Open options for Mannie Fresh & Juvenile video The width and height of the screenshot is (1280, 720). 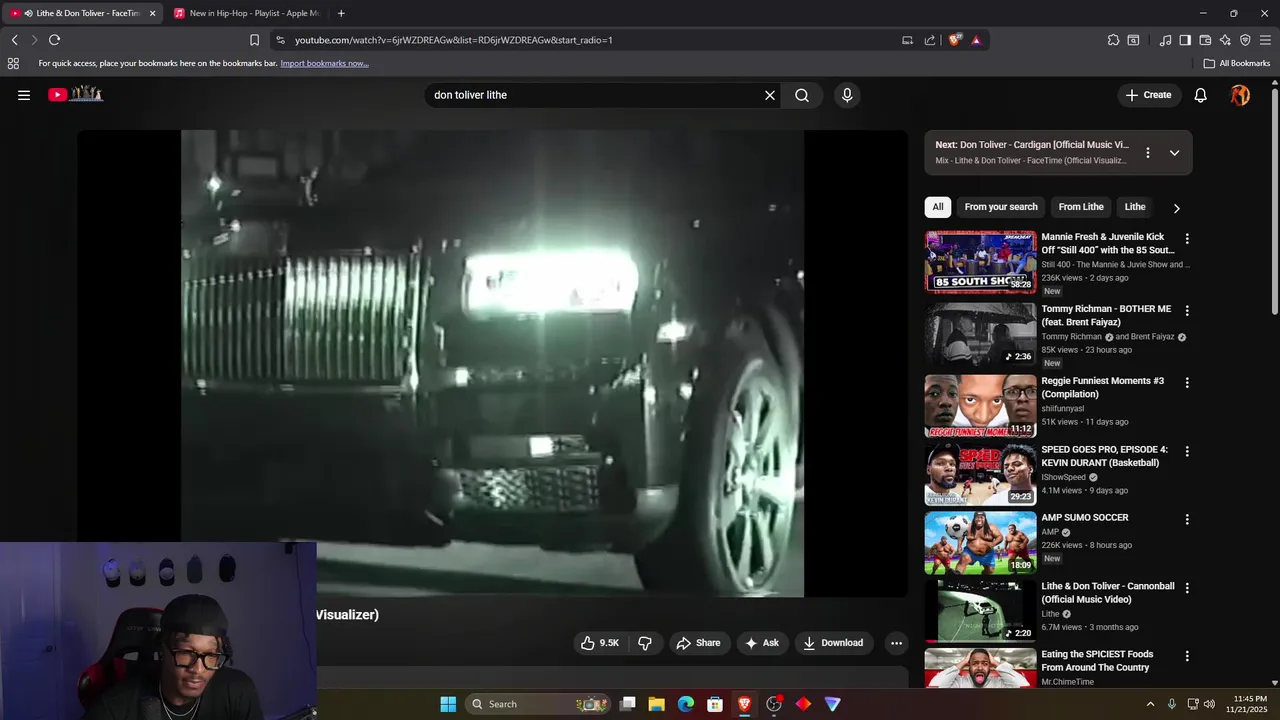(1187, 239)
